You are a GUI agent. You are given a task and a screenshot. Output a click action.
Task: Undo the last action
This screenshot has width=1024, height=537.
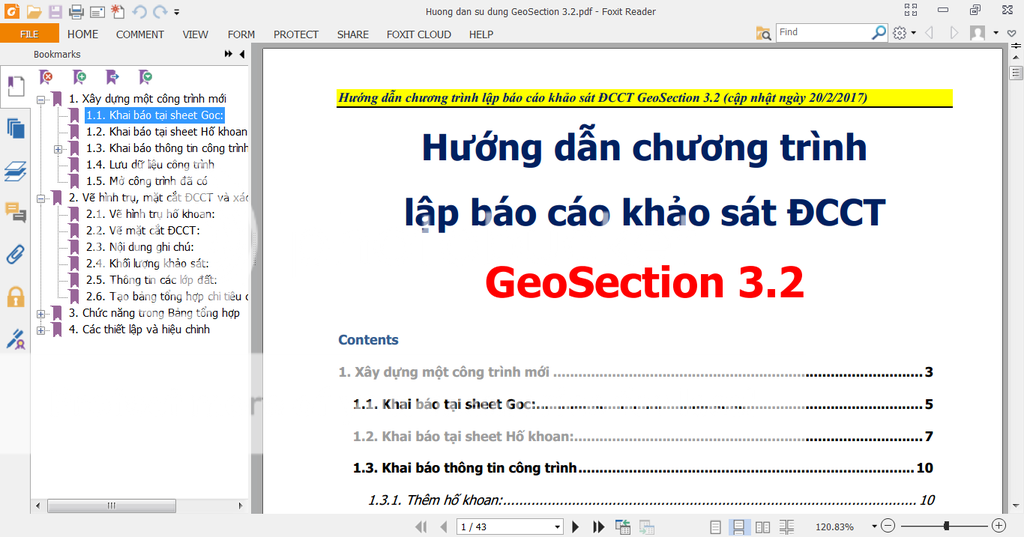(138, 11)
